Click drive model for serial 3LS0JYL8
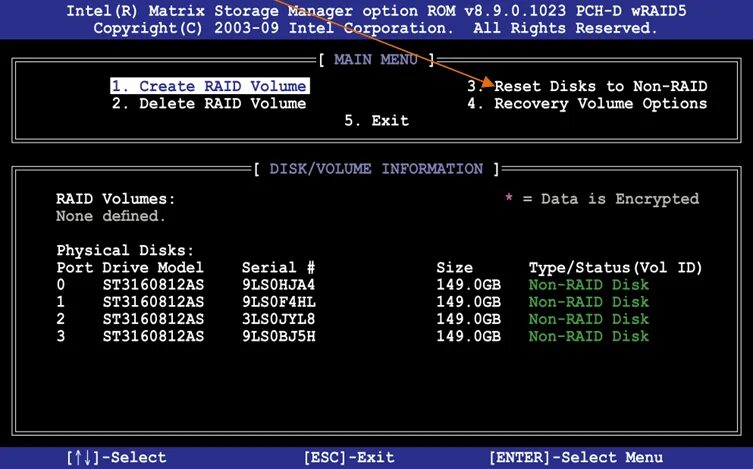This screenshot has height=469, width=753. click(153, 319)
